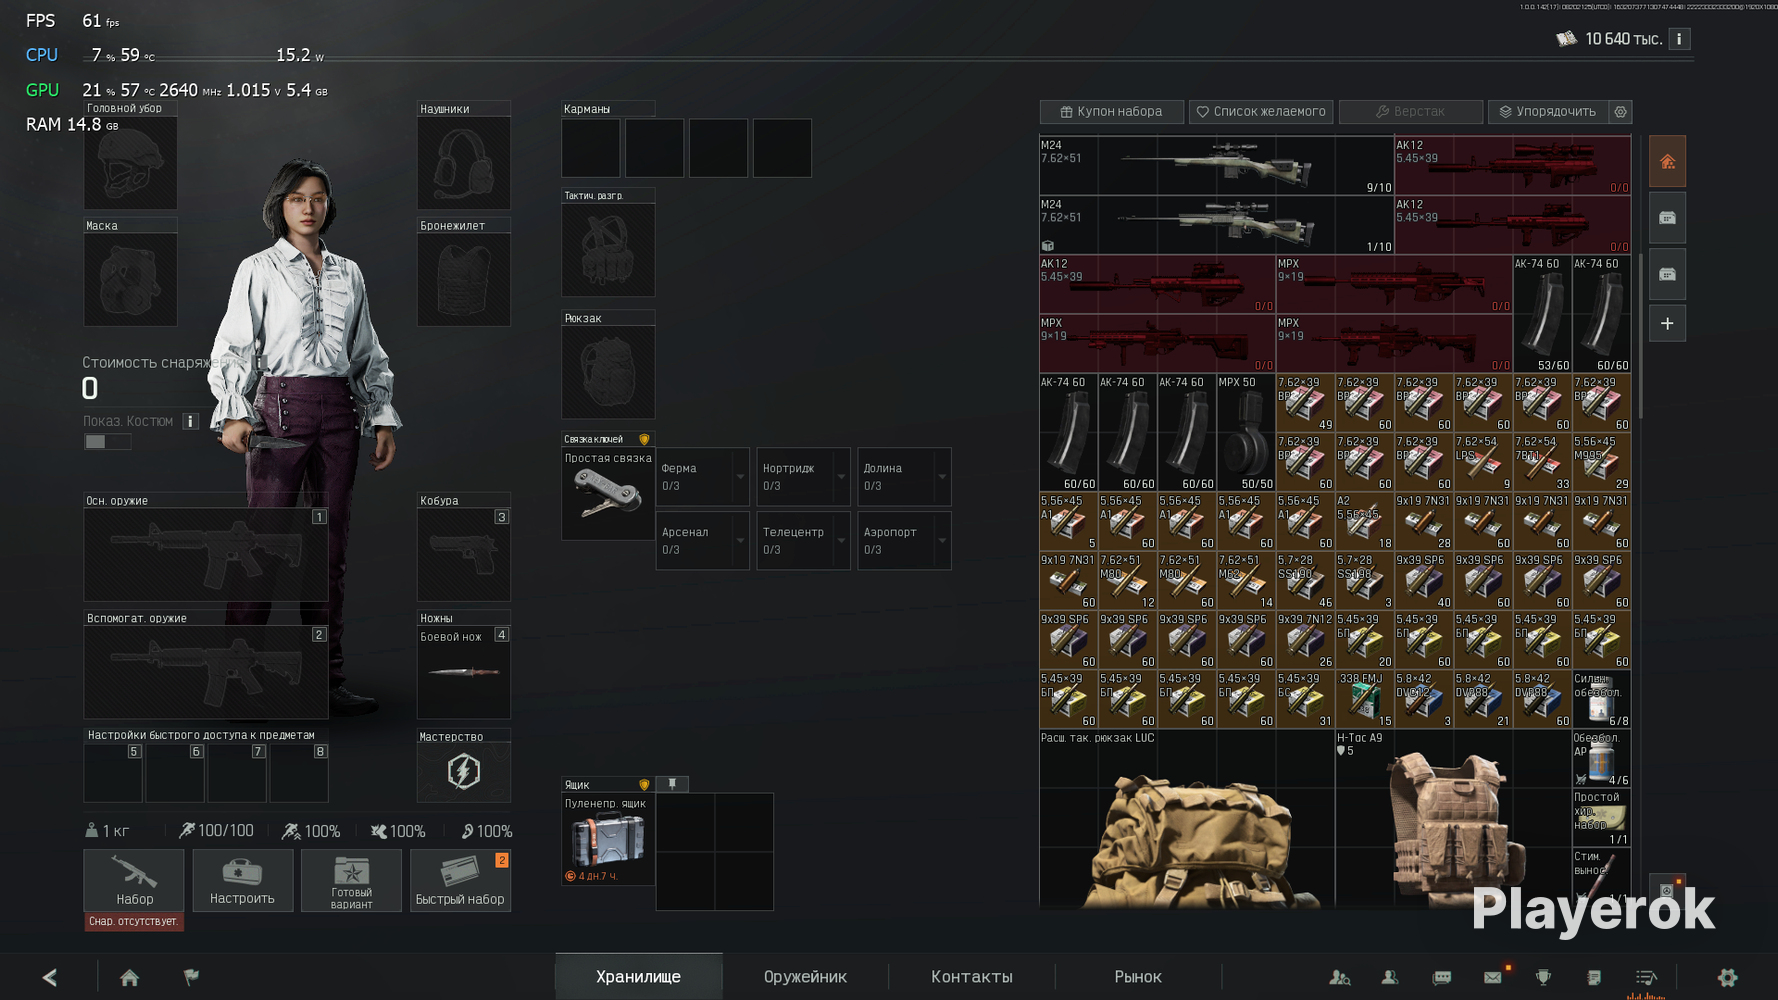
Task: Go back with the left arrow icon
Action: [49, 977]
